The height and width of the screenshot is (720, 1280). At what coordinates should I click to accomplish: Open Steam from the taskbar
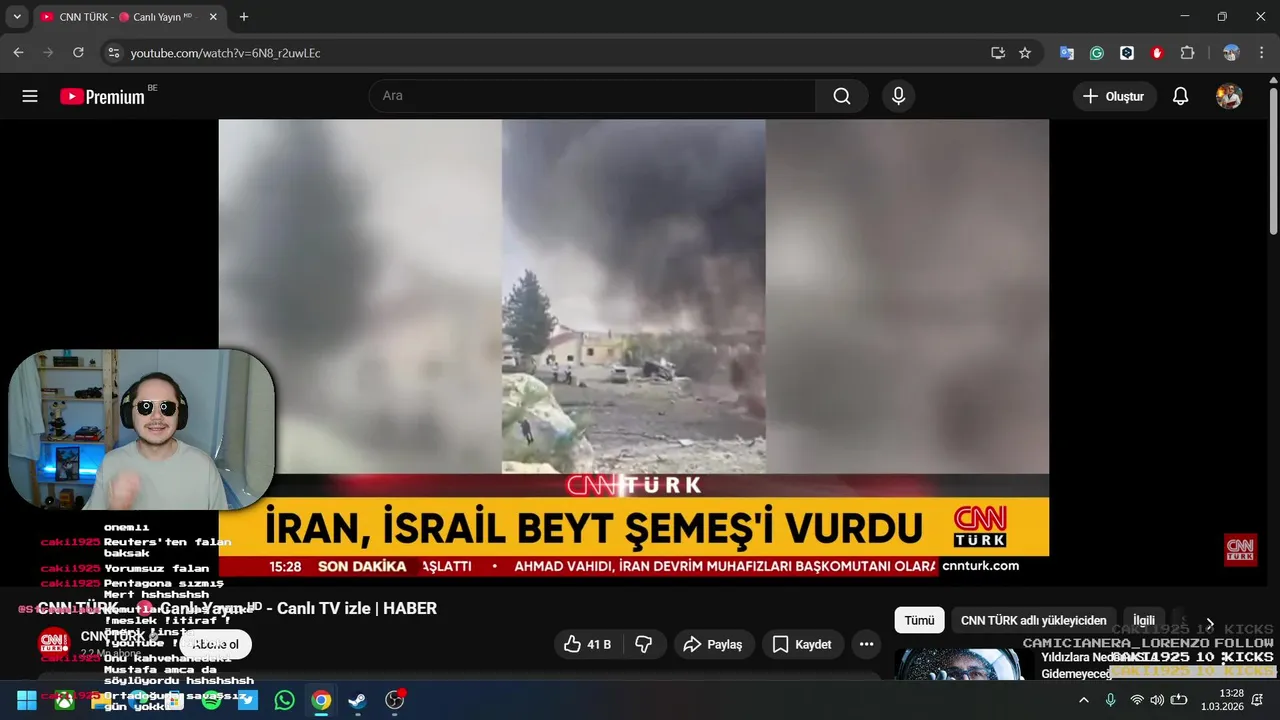click(x=357, y=700)
